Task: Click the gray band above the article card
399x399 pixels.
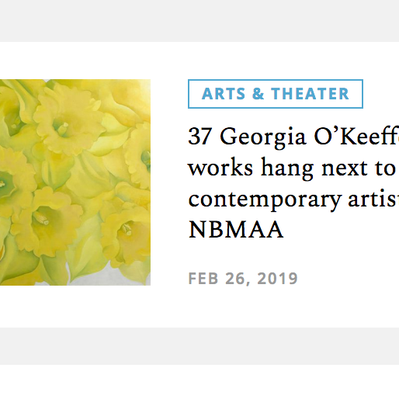Action: click(x=199, y=21)
